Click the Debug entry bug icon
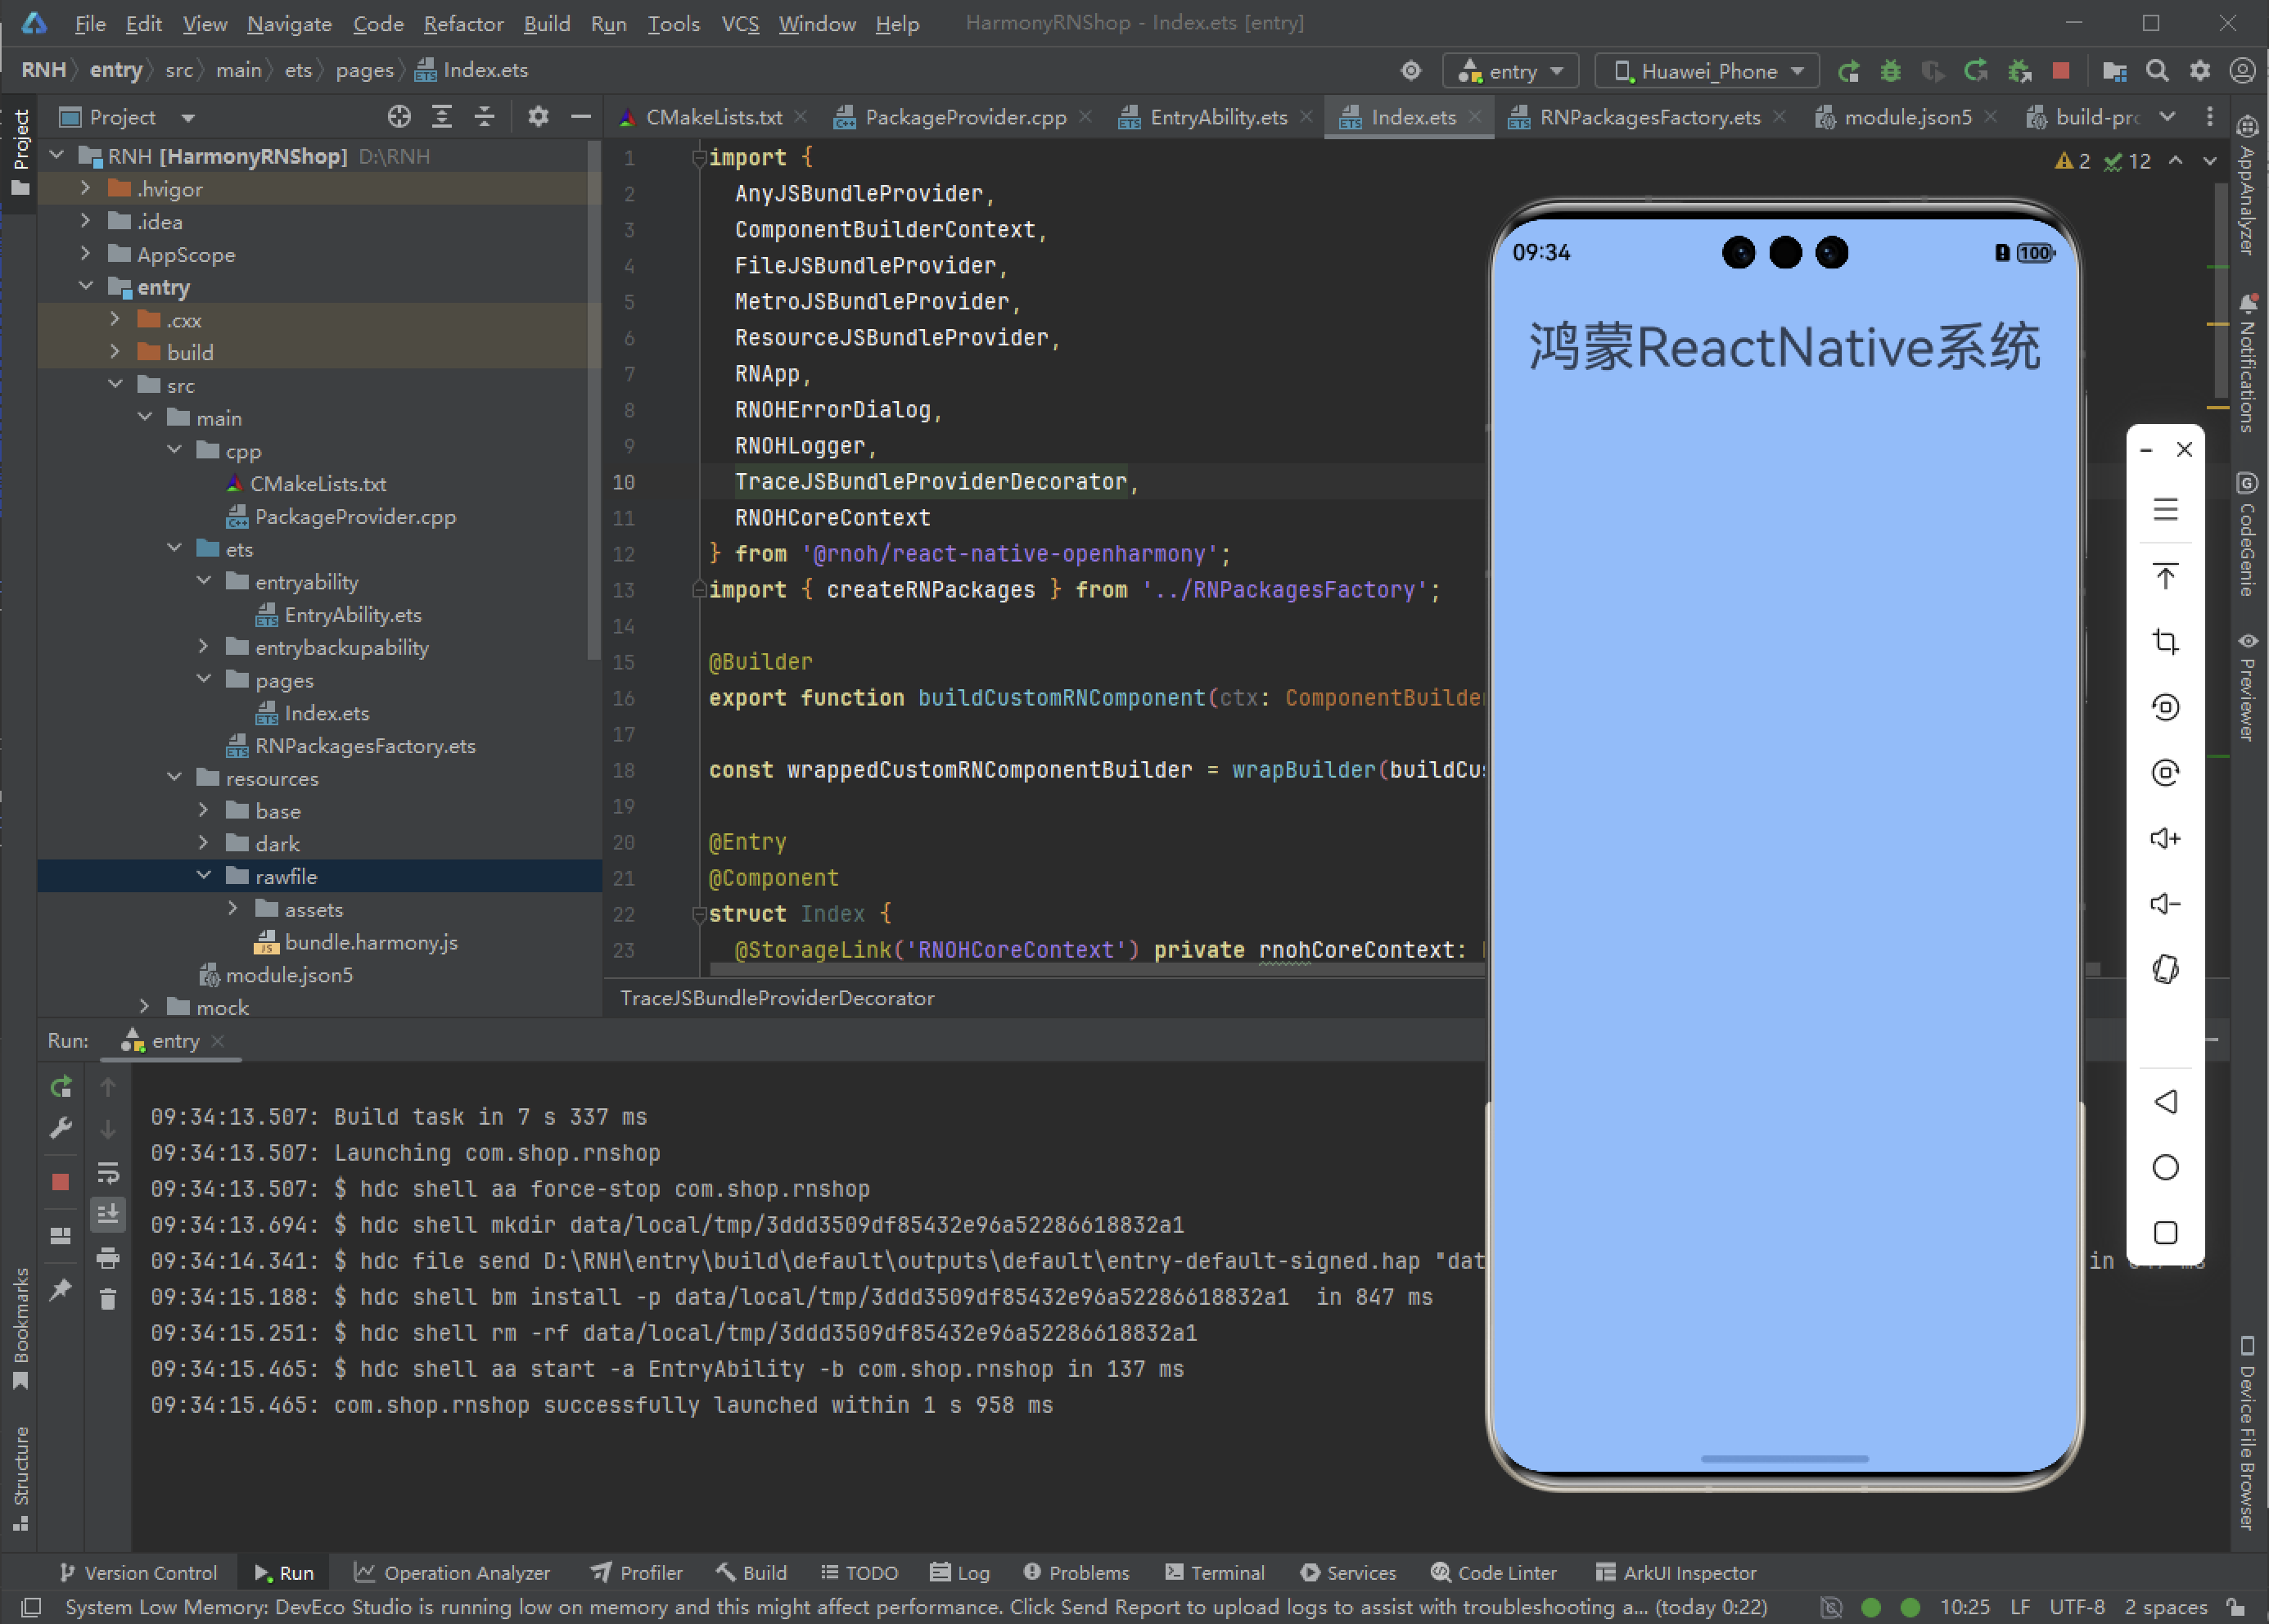2269x1624 pixels. [x=1890, y=71]
